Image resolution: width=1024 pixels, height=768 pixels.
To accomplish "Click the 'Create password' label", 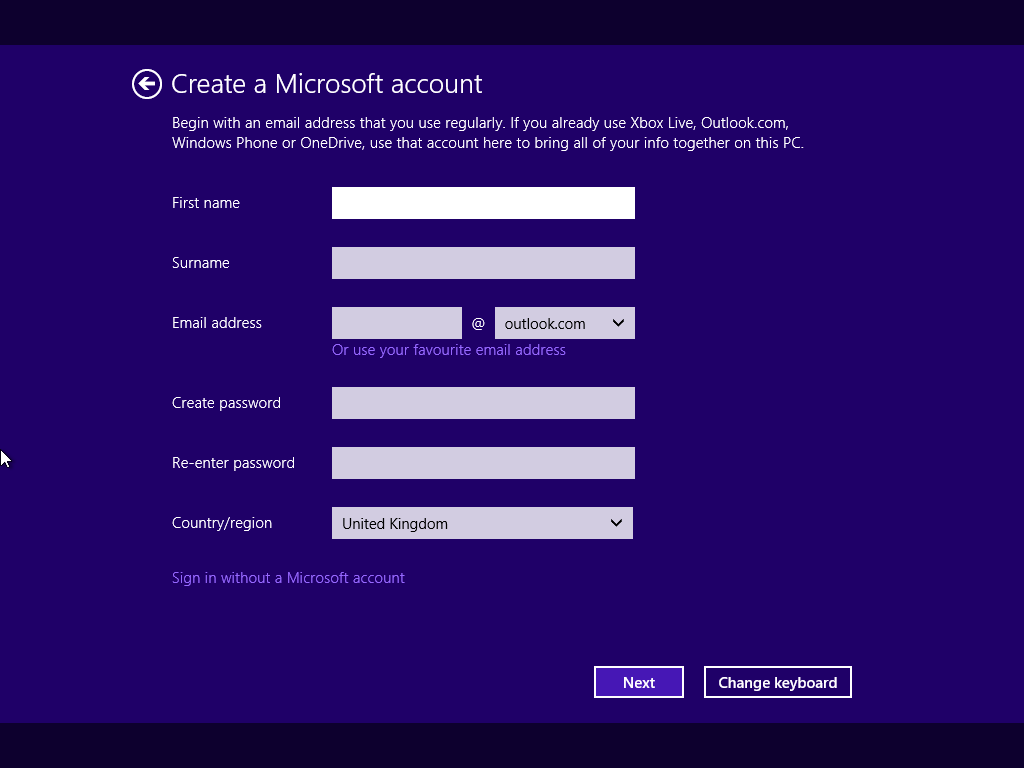I will 226,403.
